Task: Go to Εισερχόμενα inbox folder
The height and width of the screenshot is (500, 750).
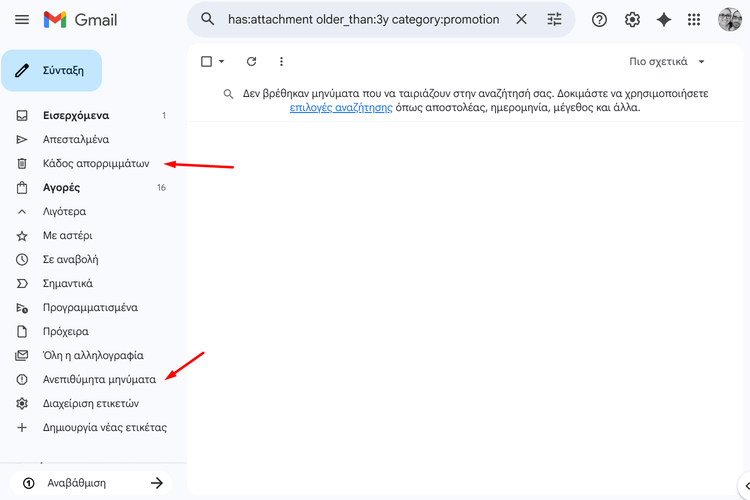Action: [x=76, y=116]
